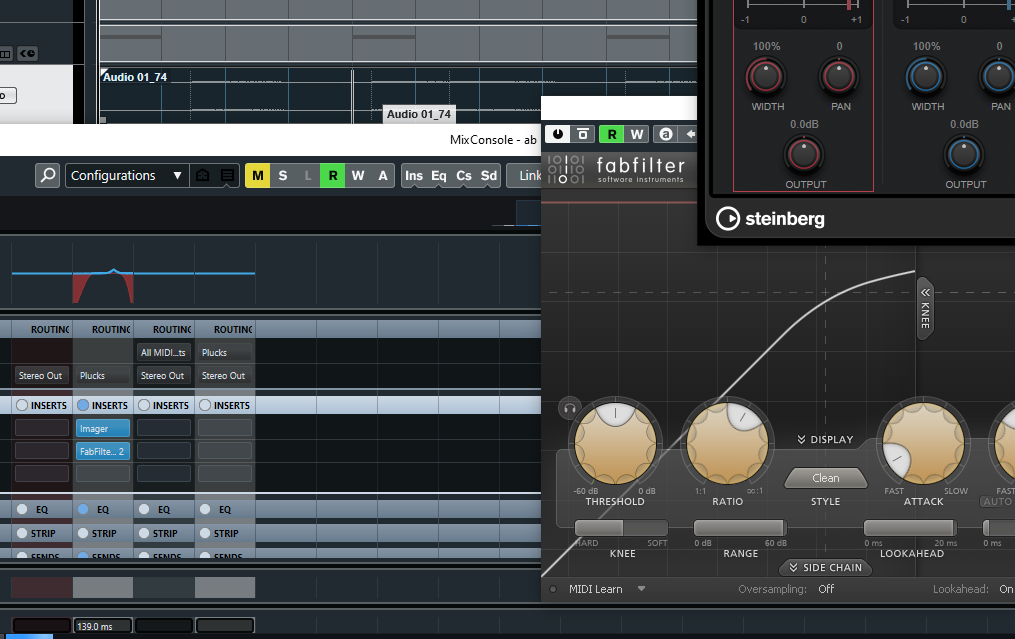
Task: Click the Link button in MixConsole toolbar
Action: 526,175
